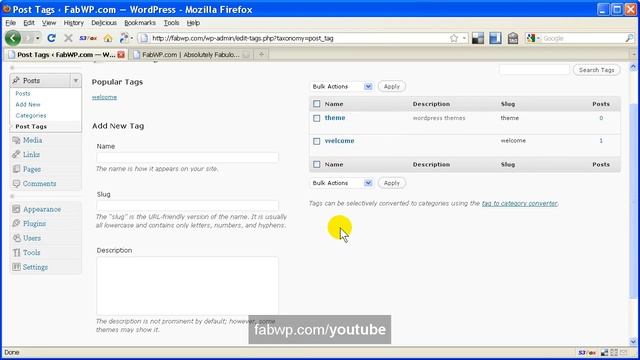The height and width of the screenshot is (360, 640).
Task: Click the Delicious tag page icon
Action: [513, 38]
